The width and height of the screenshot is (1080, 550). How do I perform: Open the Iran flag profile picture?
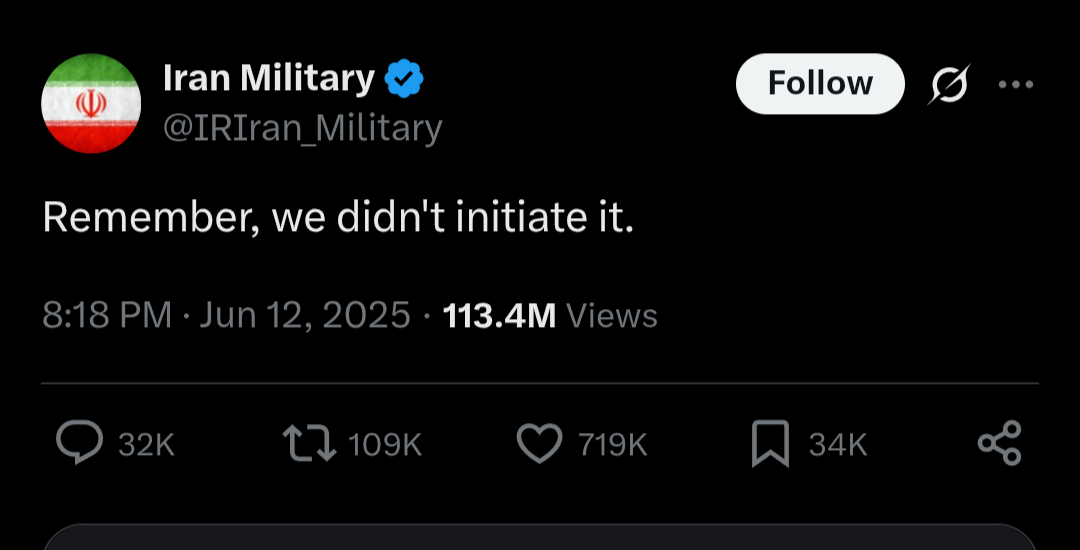[x=91, y=103]
